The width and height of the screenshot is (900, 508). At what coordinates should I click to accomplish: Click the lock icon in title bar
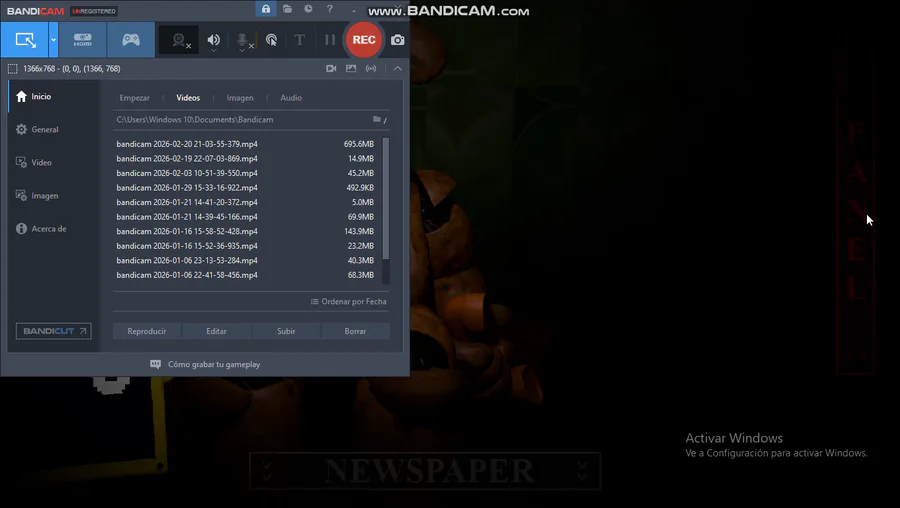[266, 9]
